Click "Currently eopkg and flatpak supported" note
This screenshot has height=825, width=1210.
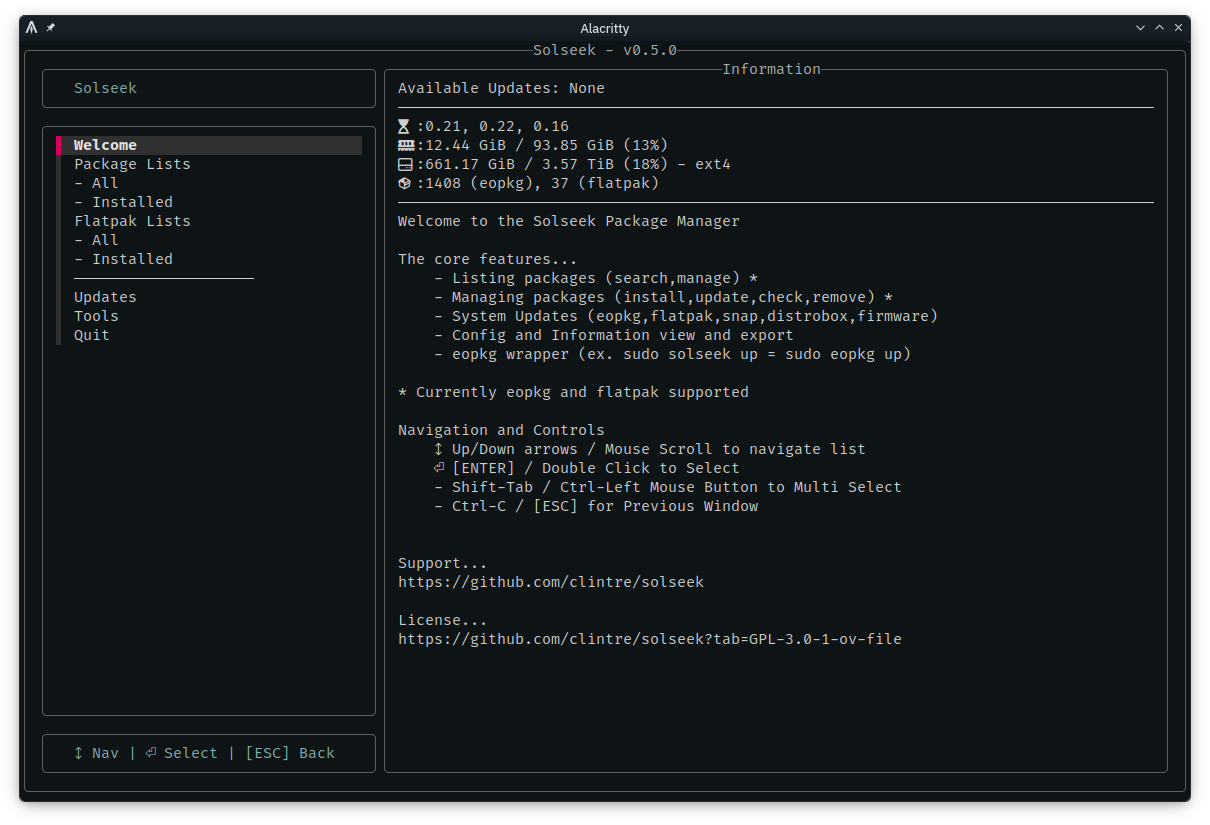(x=573, y=392)
